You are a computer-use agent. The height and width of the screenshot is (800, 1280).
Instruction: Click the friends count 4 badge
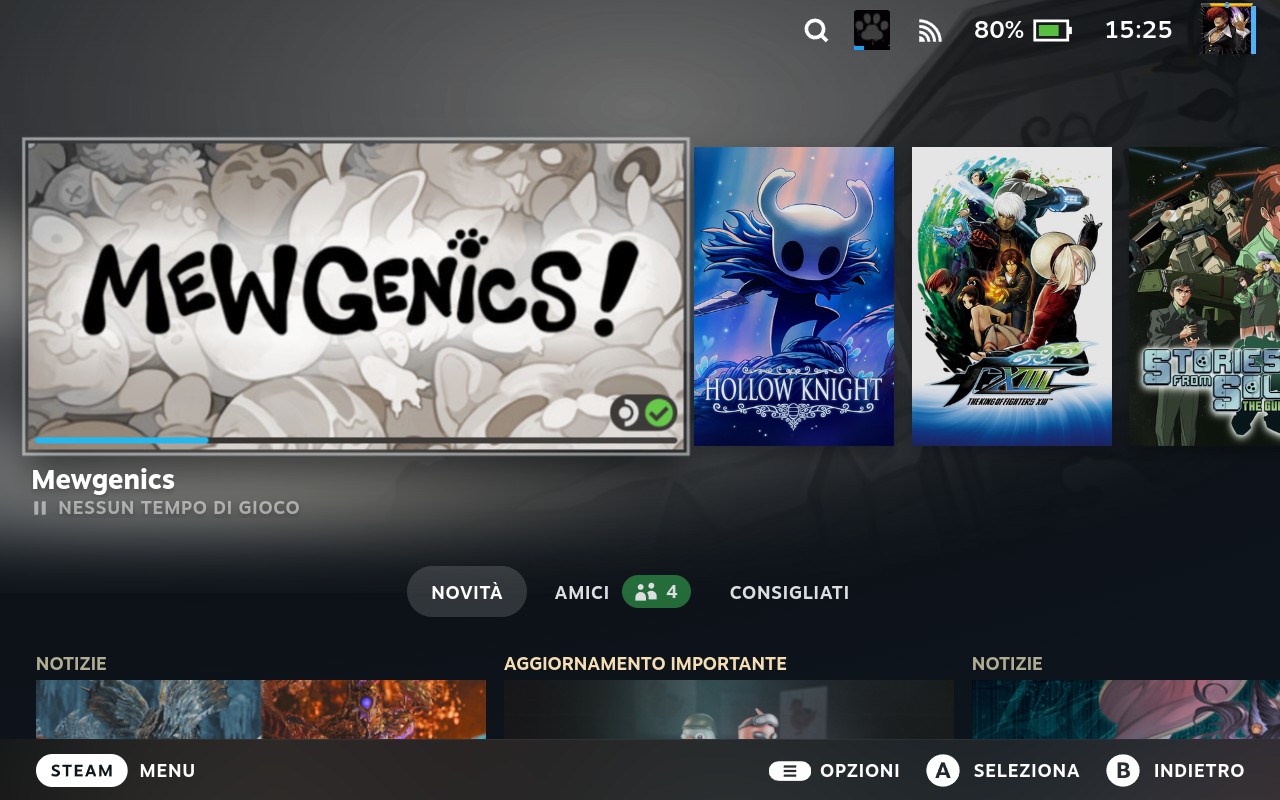click(x=656, y=592)
